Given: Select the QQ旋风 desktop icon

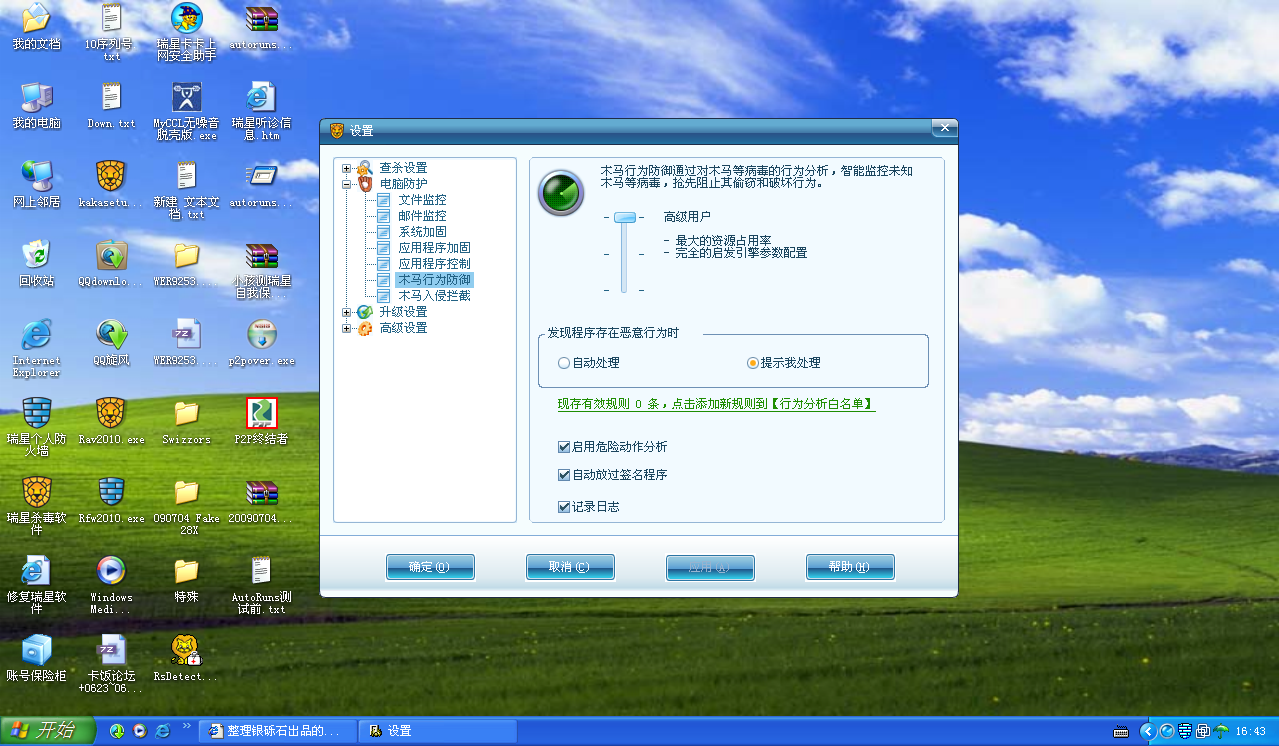Looking at the screenshot, I should coord(111,342).
